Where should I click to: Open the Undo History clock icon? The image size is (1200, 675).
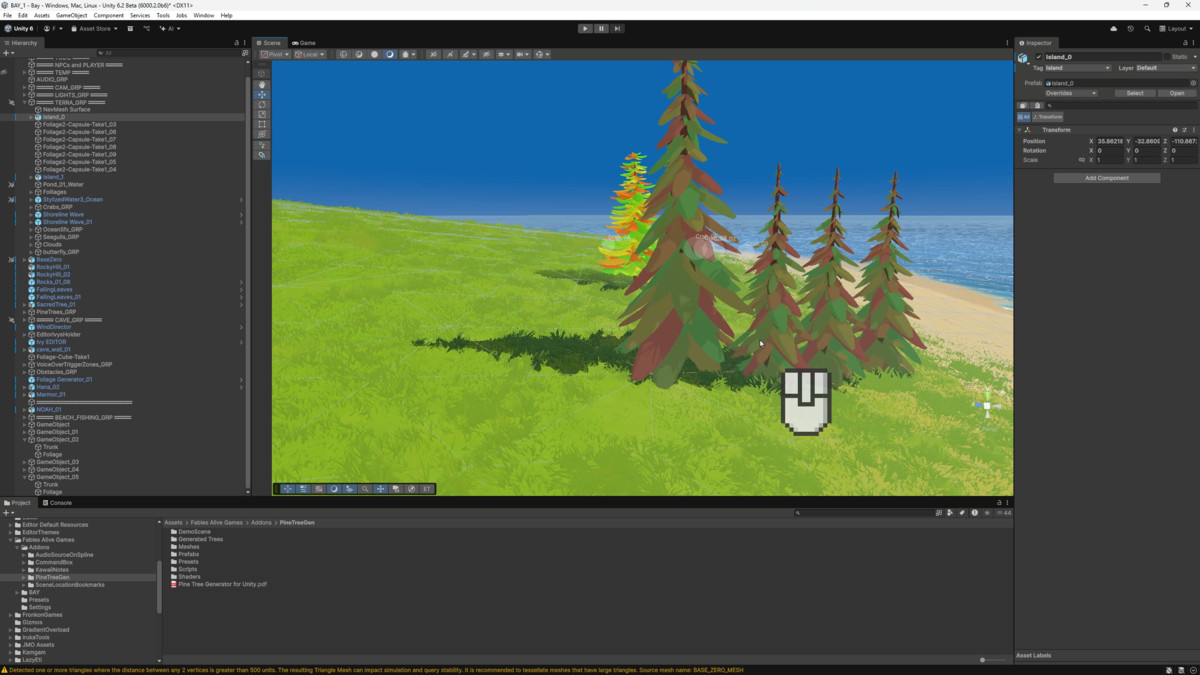pos(1130,29)
